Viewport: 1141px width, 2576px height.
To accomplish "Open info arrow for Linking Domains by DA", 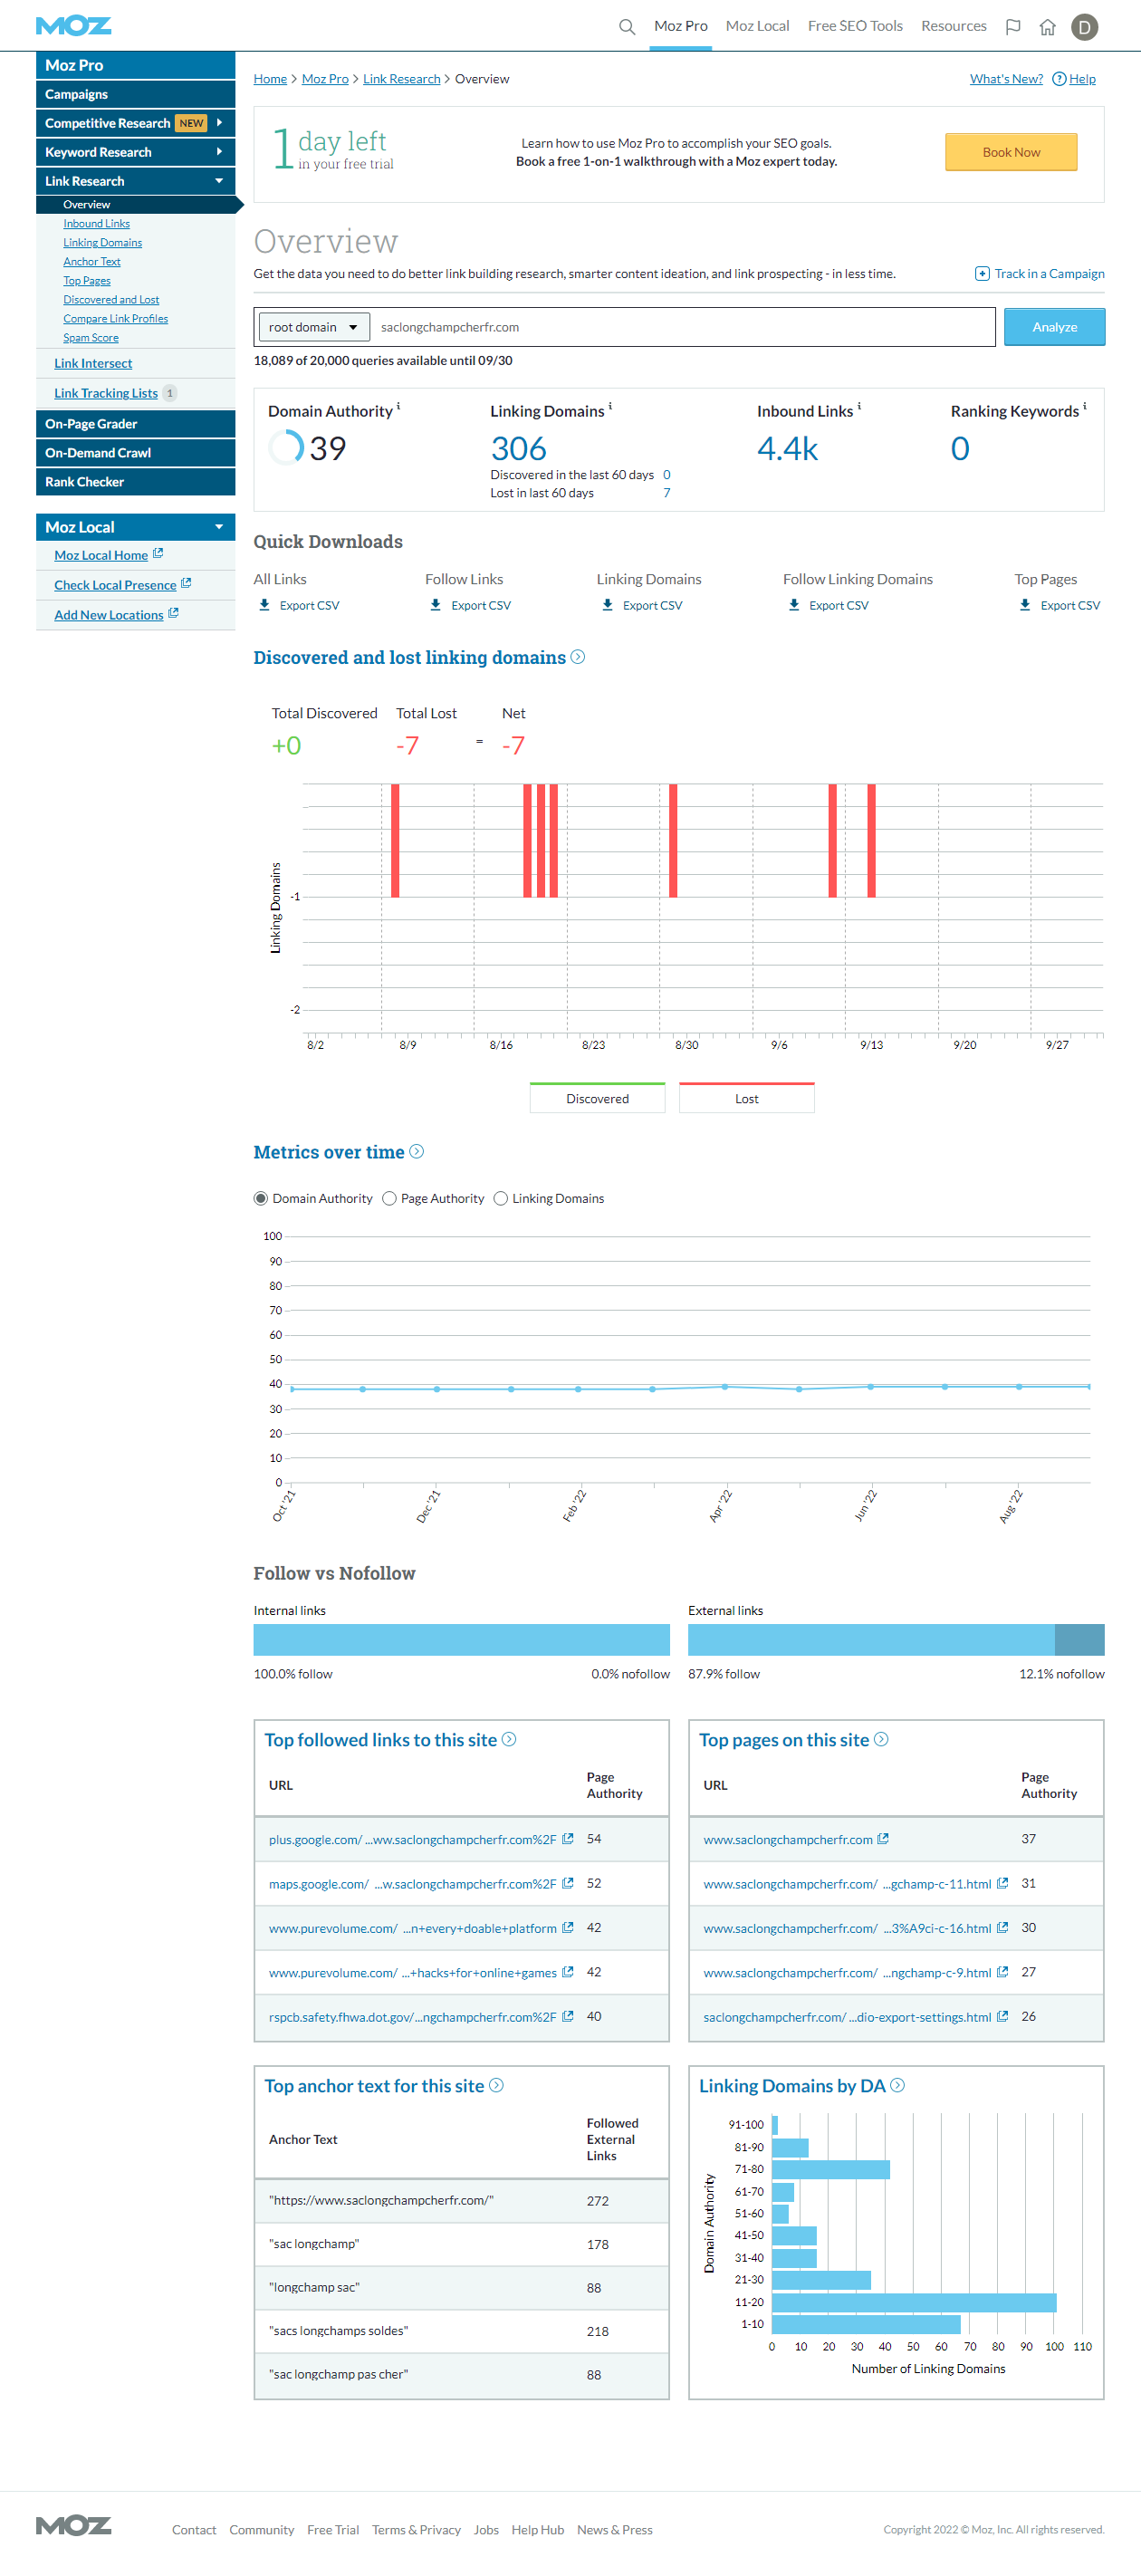I will tap(897, 2085).
